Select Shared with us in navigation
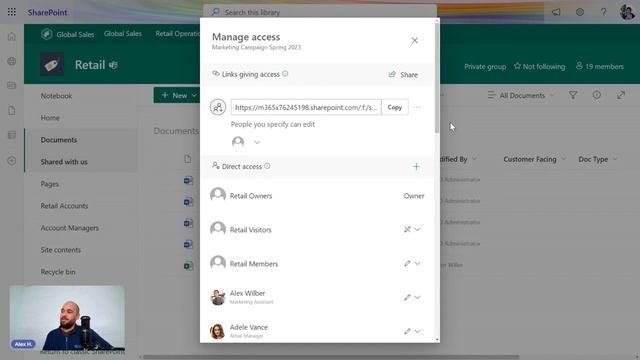This screenshot has height=360, width=640. (x=64, y=162)
